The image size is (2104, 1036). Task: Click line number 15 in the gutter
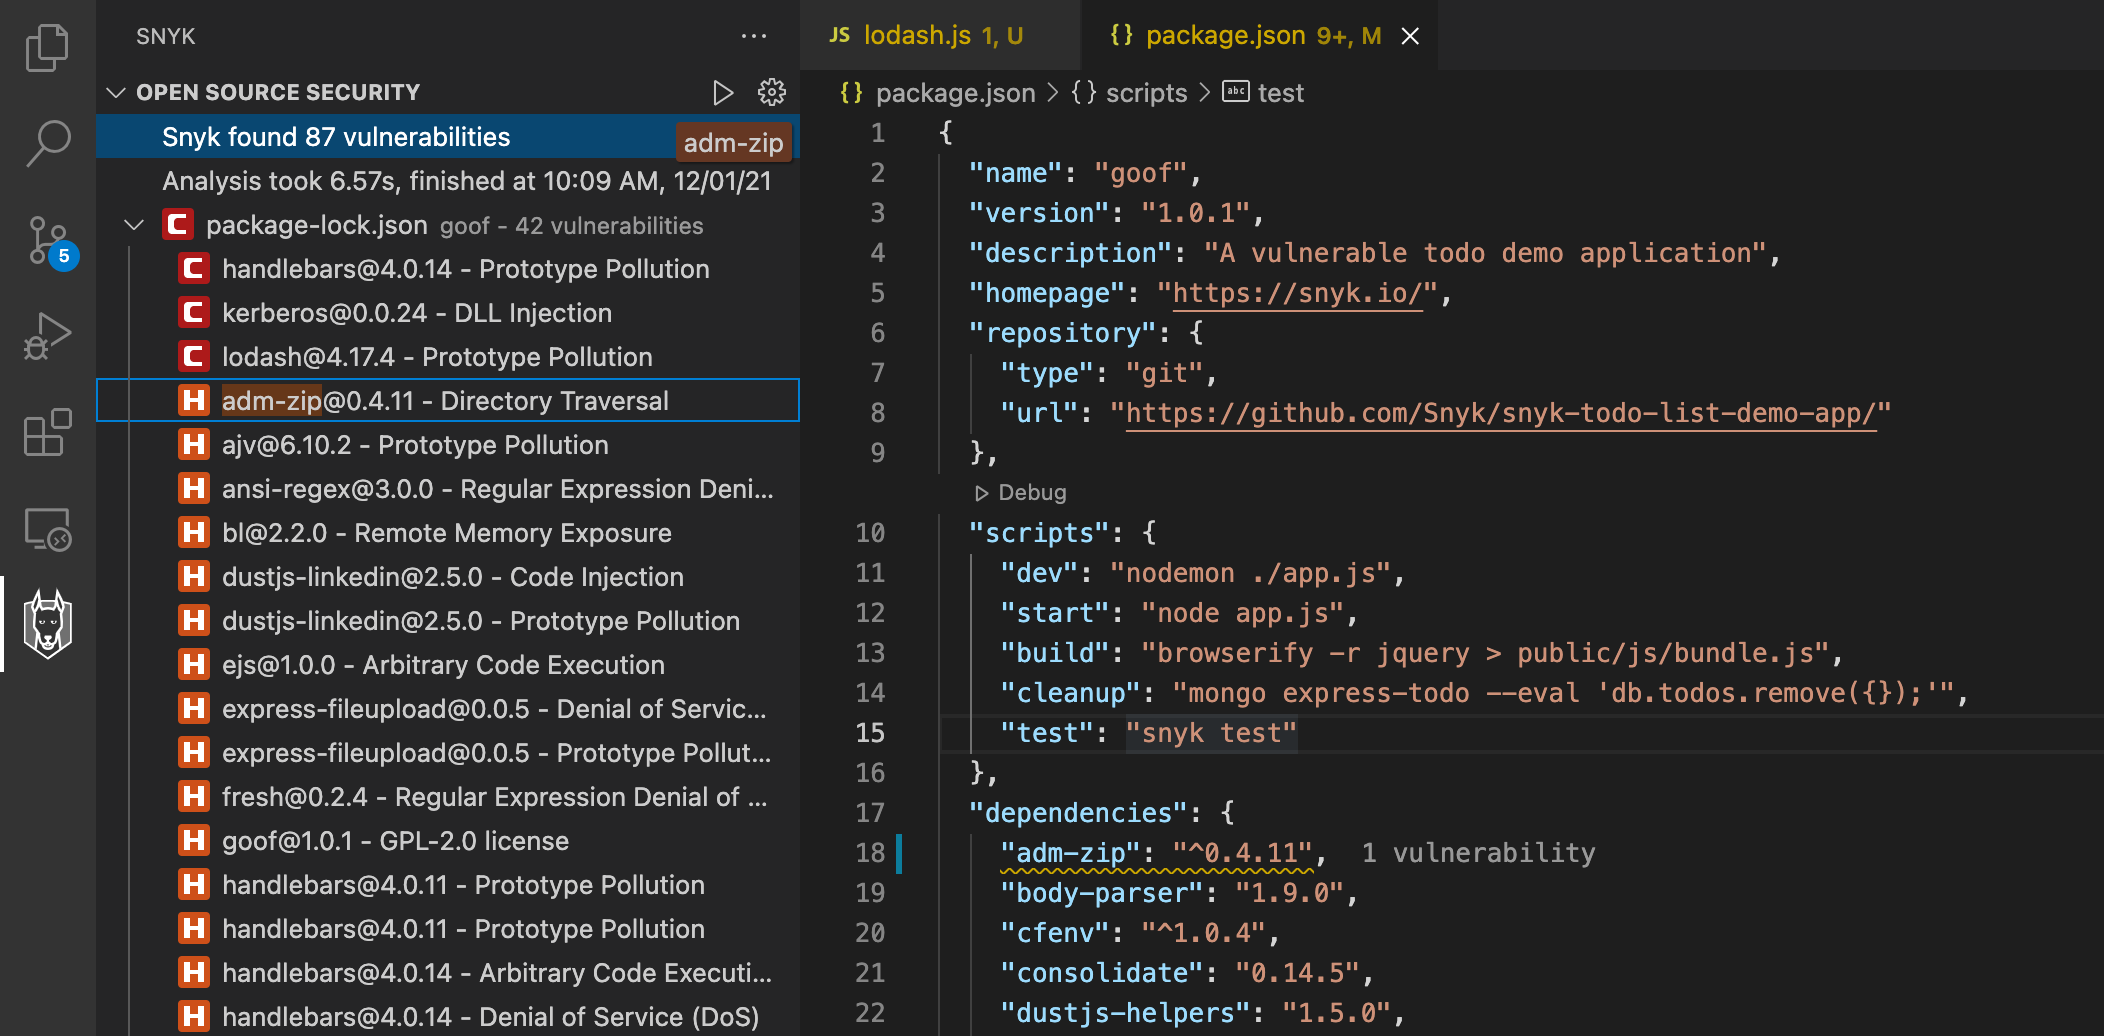[870, 733]
